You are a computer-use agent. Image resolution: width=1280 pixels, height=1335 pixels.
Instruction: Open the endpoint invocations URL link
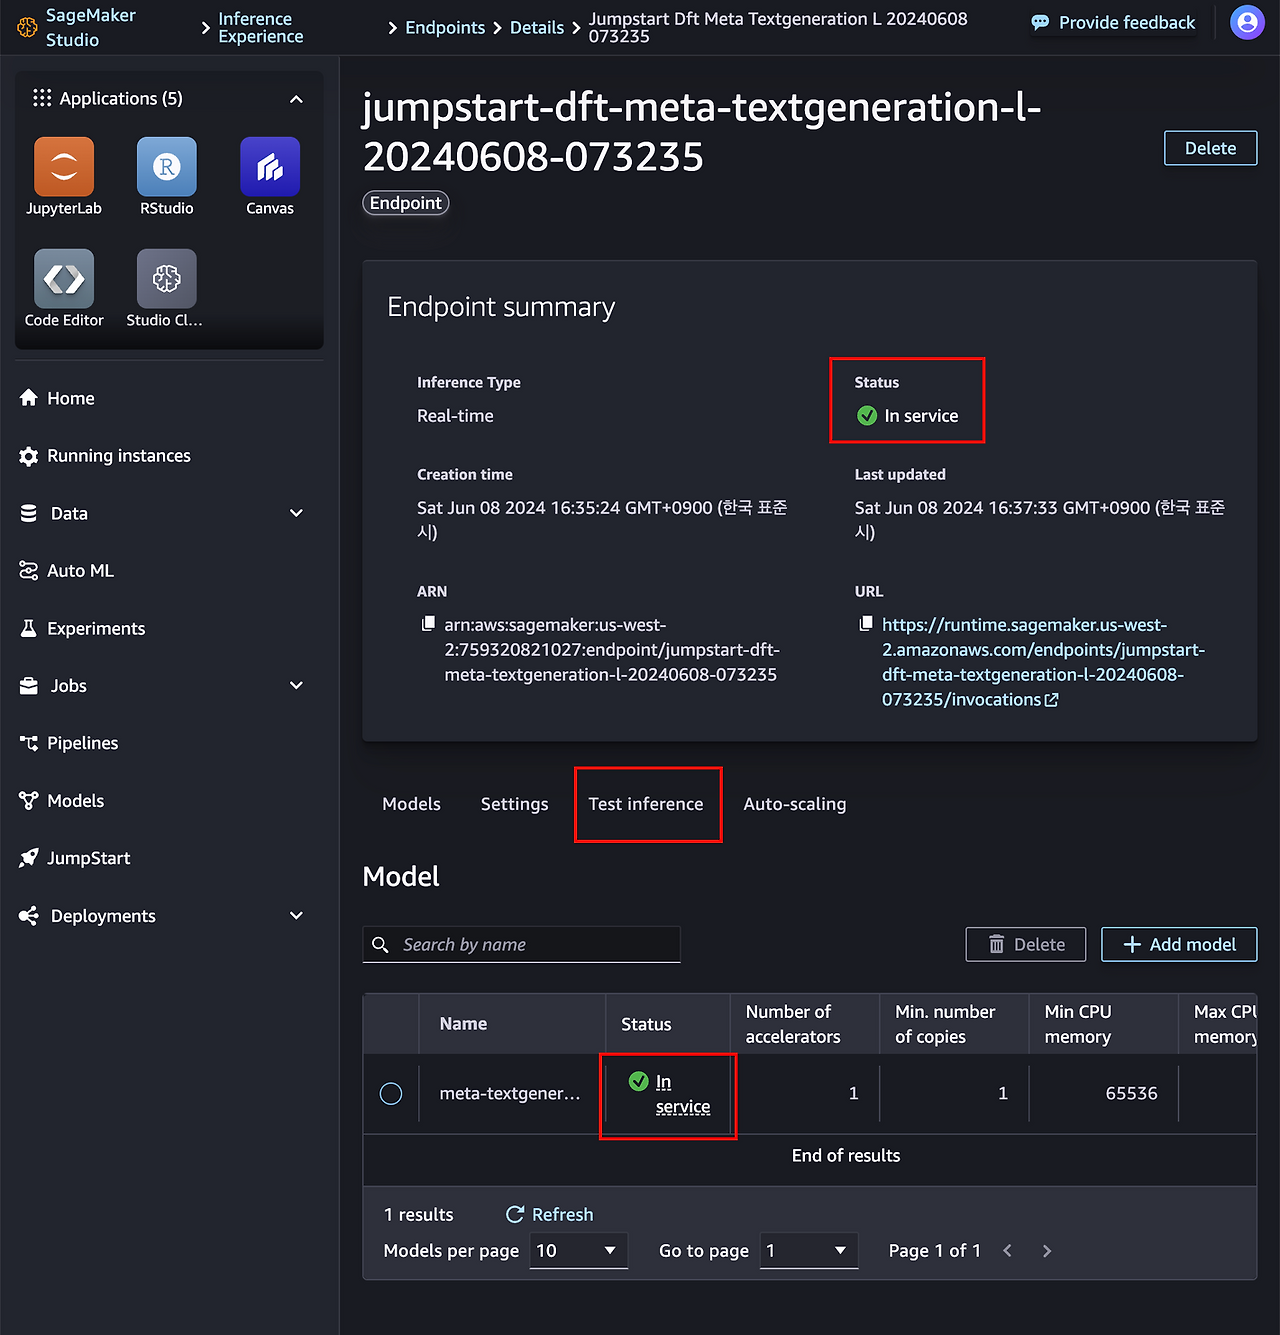click(x=1043, y=662)
